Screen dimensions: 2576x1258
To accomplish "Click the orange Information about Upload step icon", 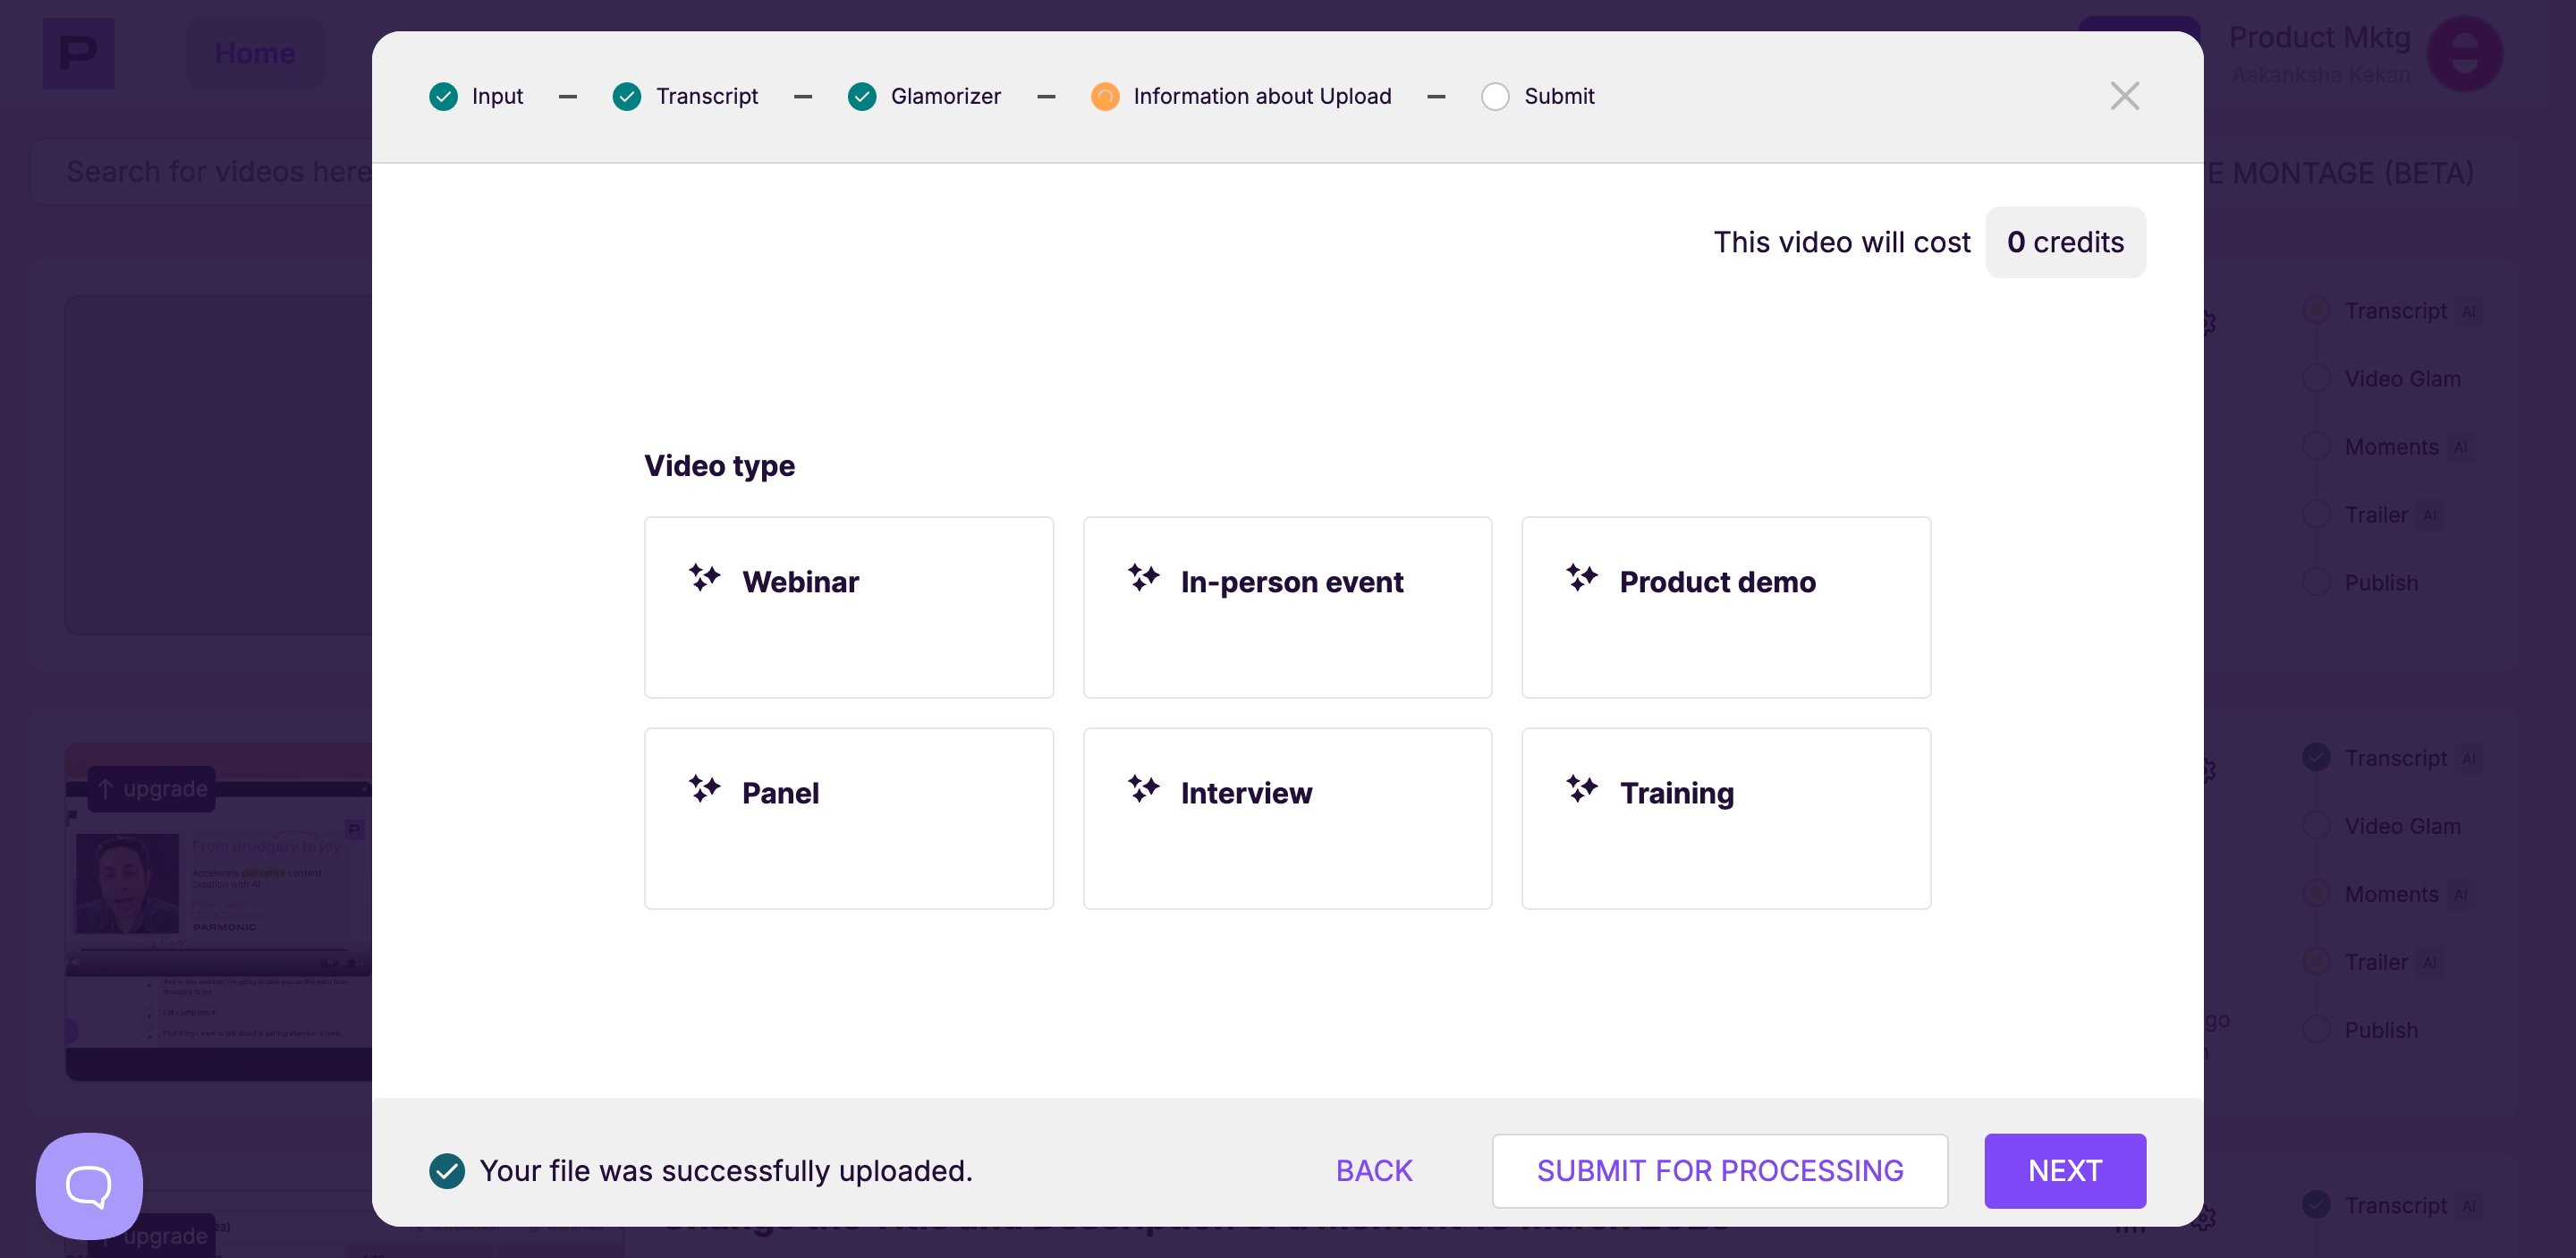I will (x=1104, y=96).
